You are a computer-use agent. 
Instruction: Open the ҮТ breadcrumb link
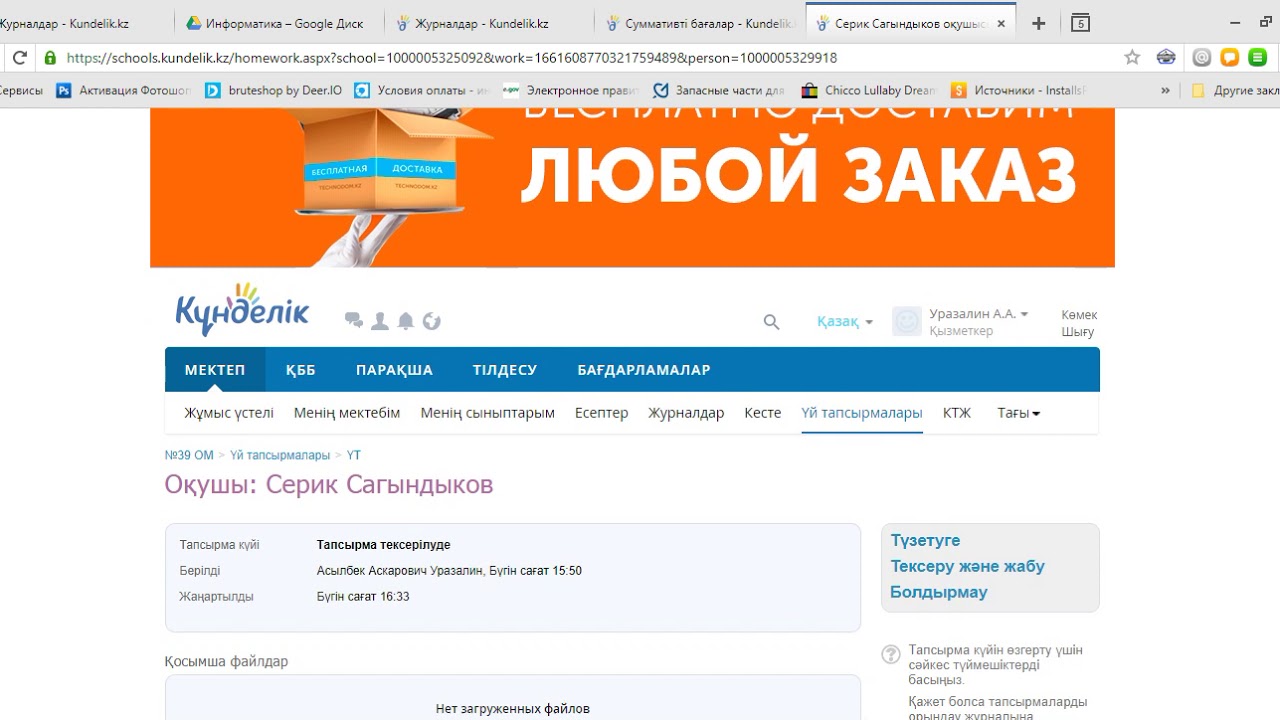coord(353,455)
